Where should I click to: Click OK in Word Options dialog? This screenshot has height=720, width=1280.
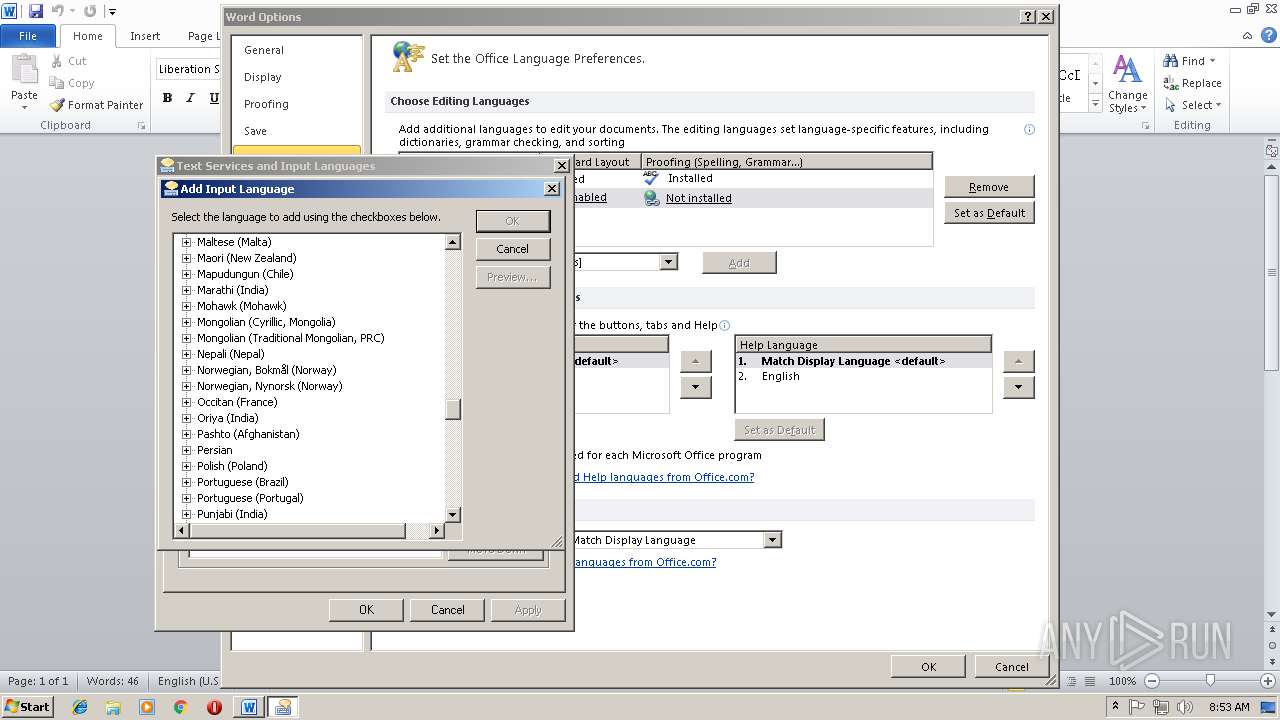pyautogui.click(x=929, y=667)
